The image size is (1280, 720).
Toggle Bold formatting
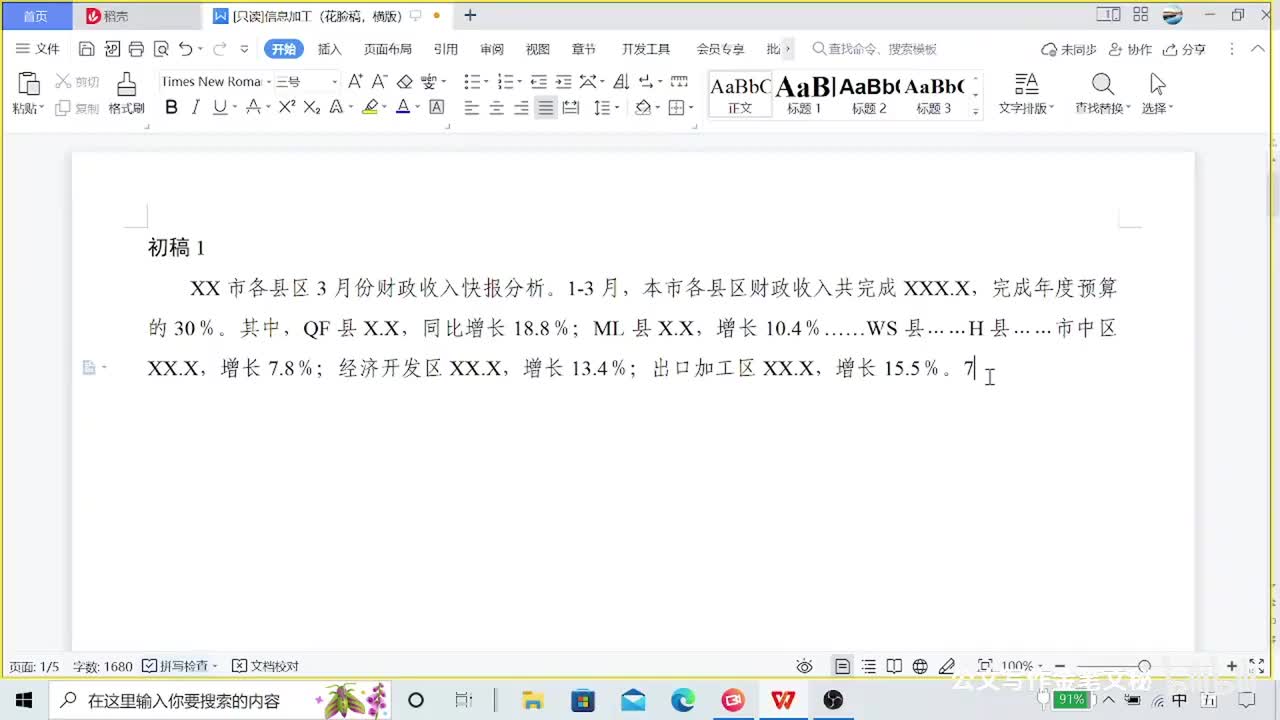(x=171, y=107)
